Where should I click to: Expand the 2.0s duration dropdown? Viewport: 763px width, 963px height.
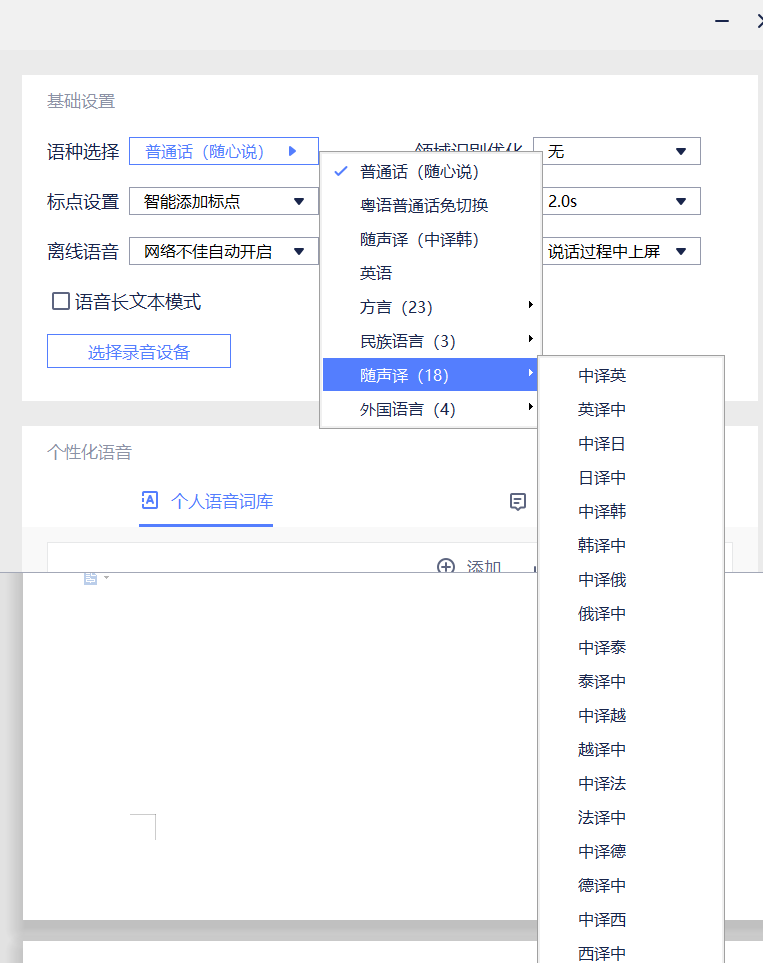click(617, 202)
